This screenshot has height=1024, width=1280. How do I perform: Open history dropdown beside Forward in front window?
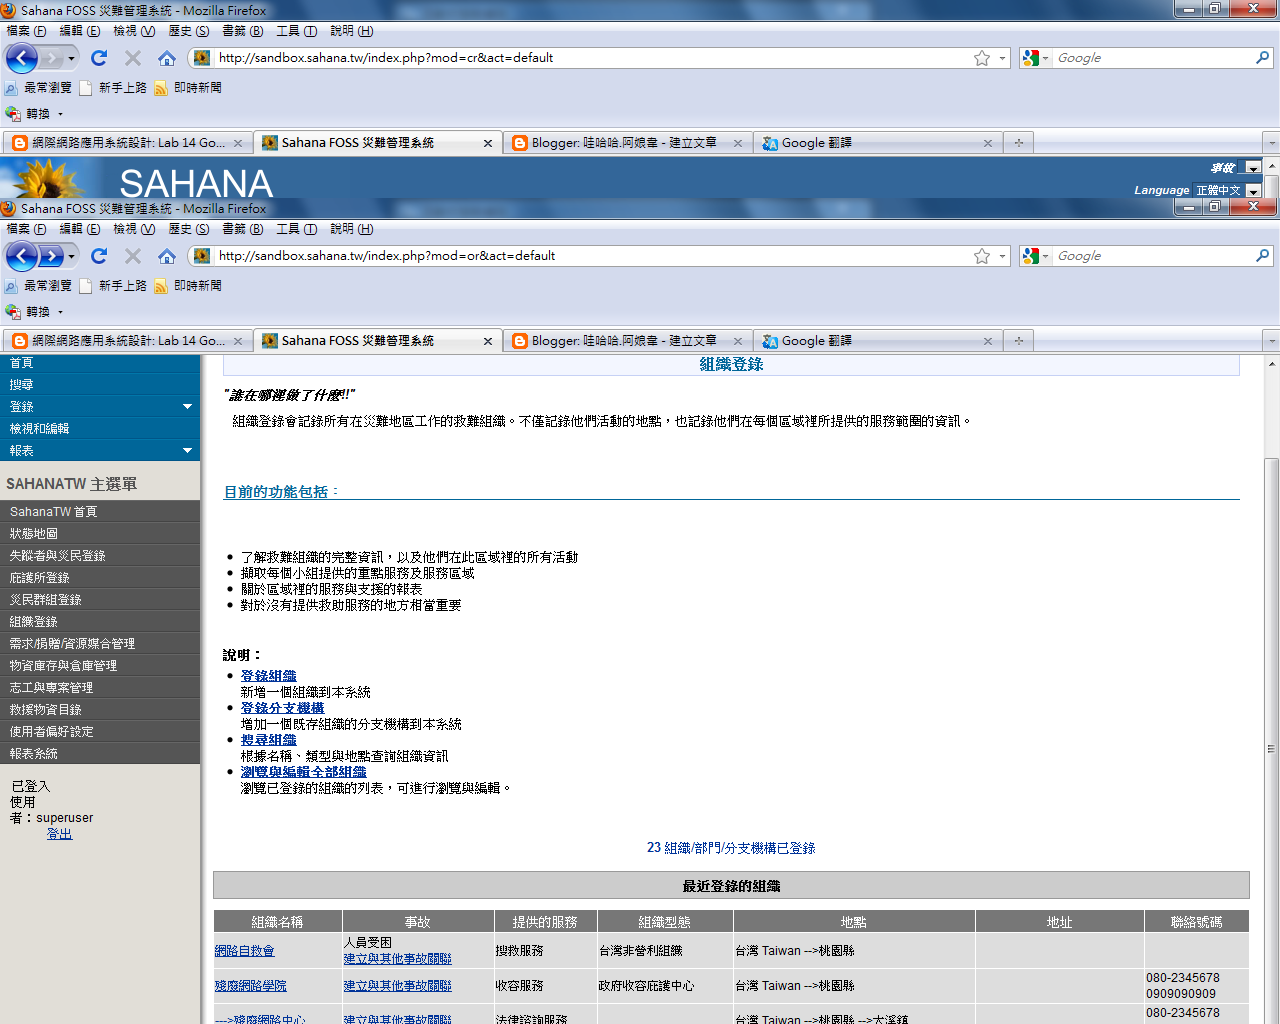click(x=71, y=257)
